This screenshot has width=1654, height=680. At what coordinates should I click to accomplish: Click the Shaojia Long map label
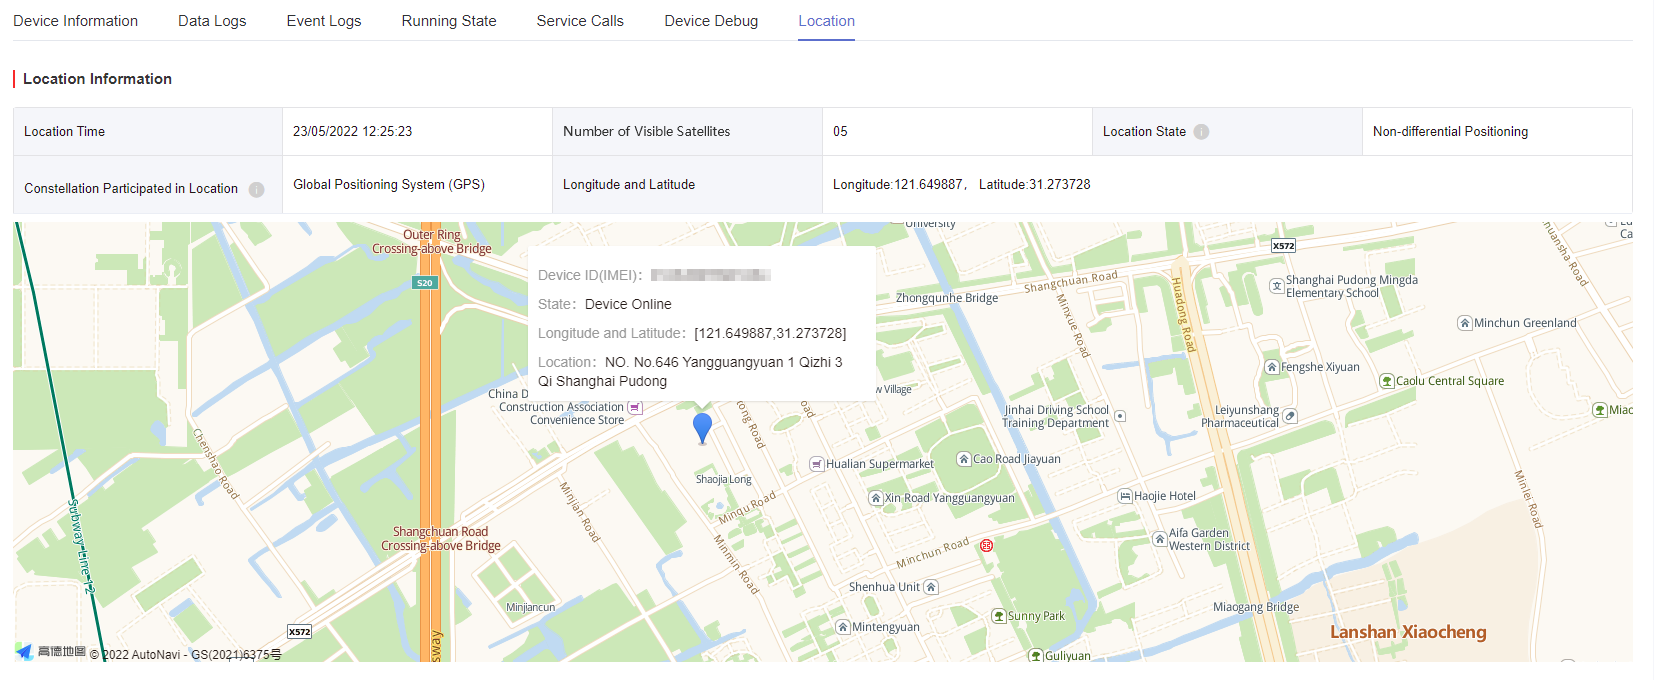point(724,480)
